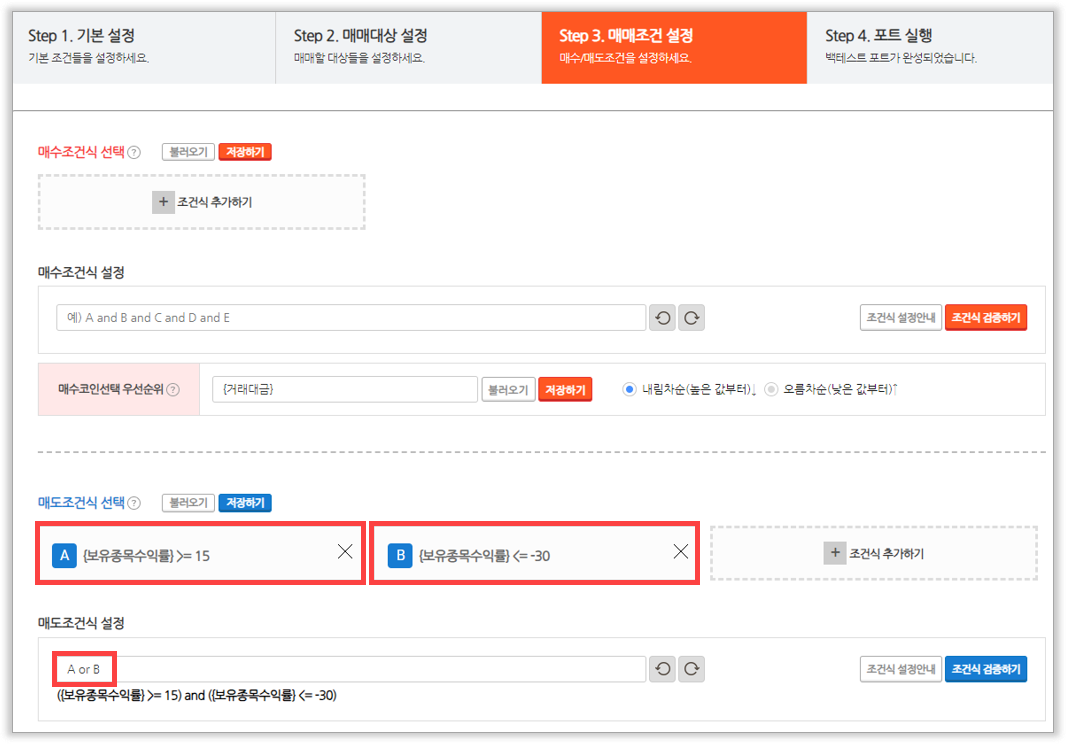Undo the sell condition formula edit
The height and width of the screenshot is (744, 1066).
[x=662, y=669]
